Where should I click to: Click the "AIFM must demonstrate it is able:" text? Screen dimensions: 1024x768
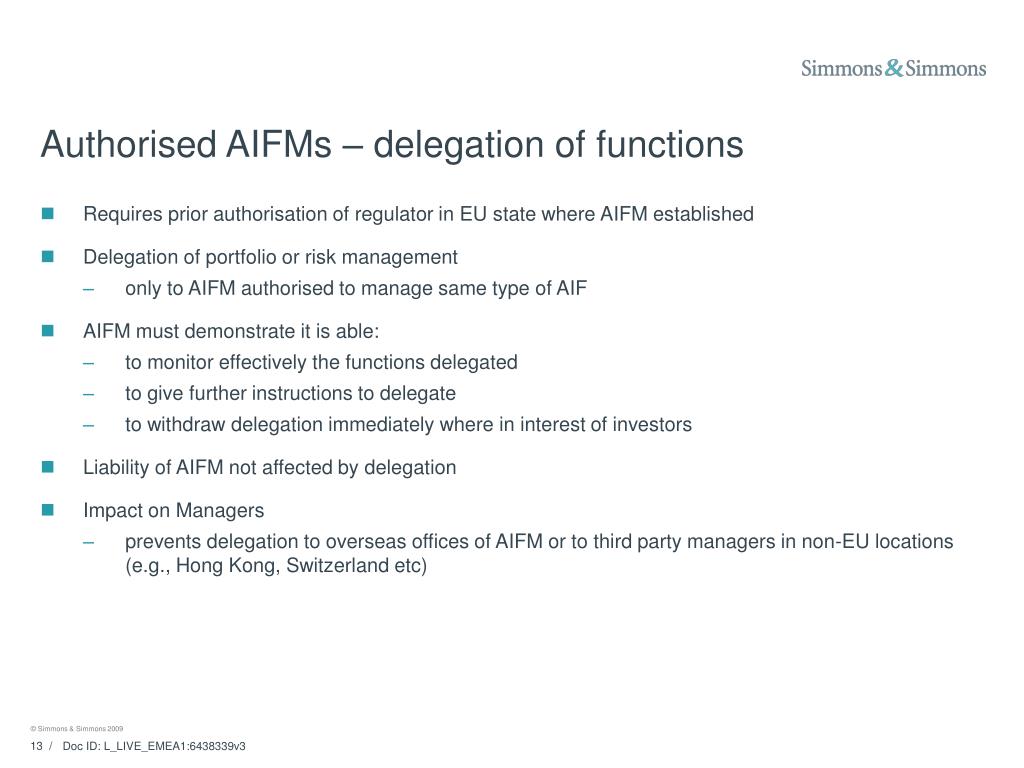point(231,332)
